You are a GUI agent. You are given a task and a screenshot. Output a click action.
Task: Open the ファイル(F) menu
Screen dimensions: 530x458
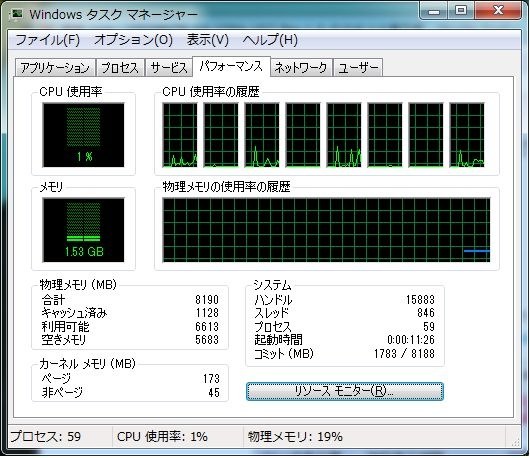point(48,40)
